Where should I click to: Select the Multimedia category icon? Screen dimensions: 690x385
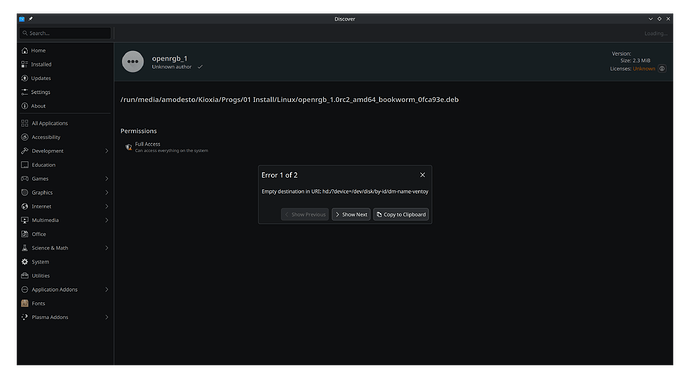coord(25,220)
